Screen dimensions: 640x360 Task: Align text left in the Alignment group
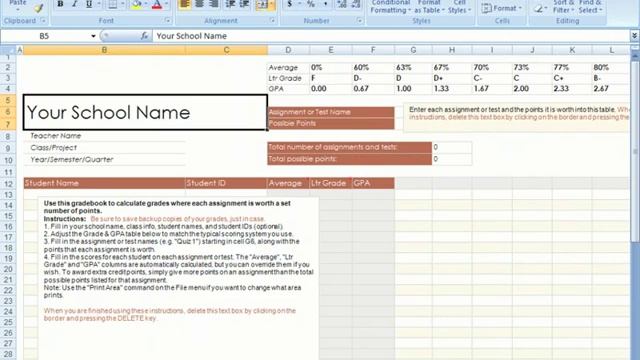pyautogui.click(x=184, y=4)
